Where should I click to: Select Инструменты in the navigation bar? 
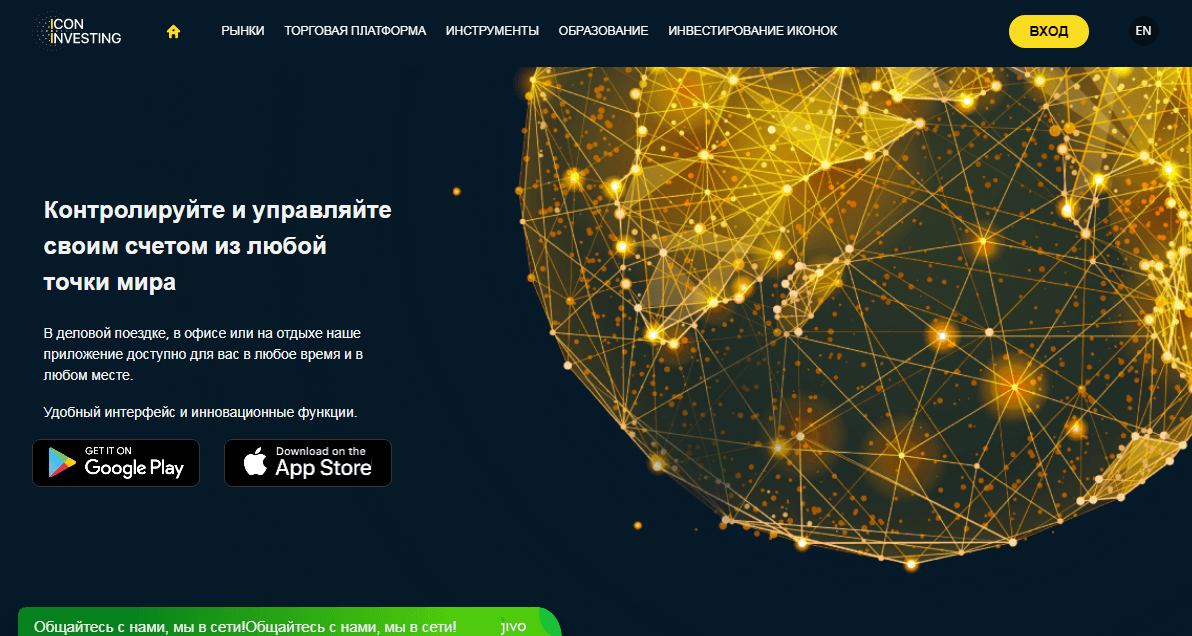[492, 31]
